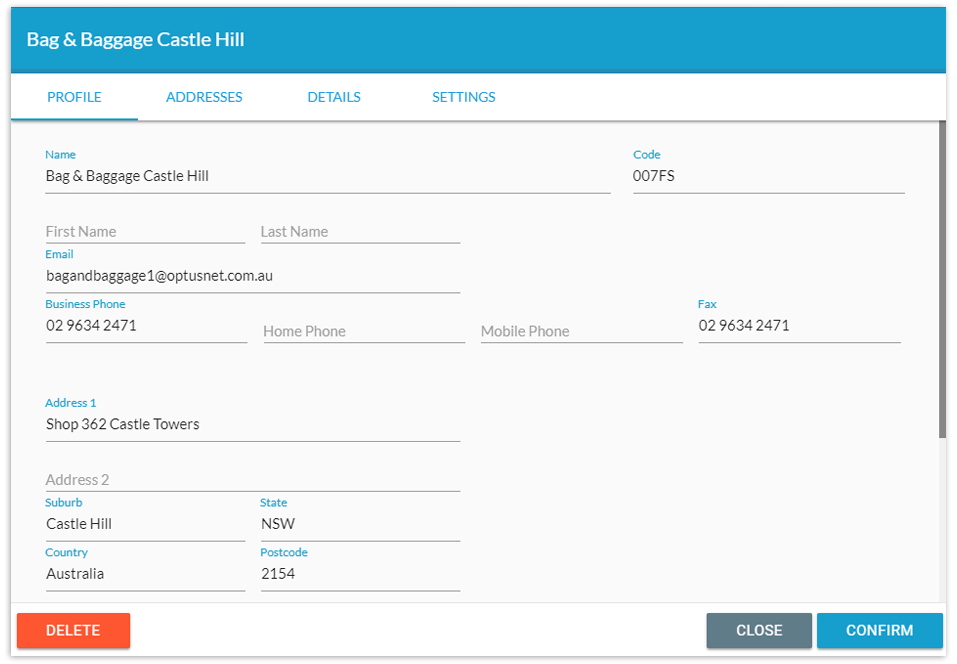Focus the empty Address 2 field
Image resolution: width=957 pixels, height=664 pixels.
pyautogui.click(x=253, y=480)
